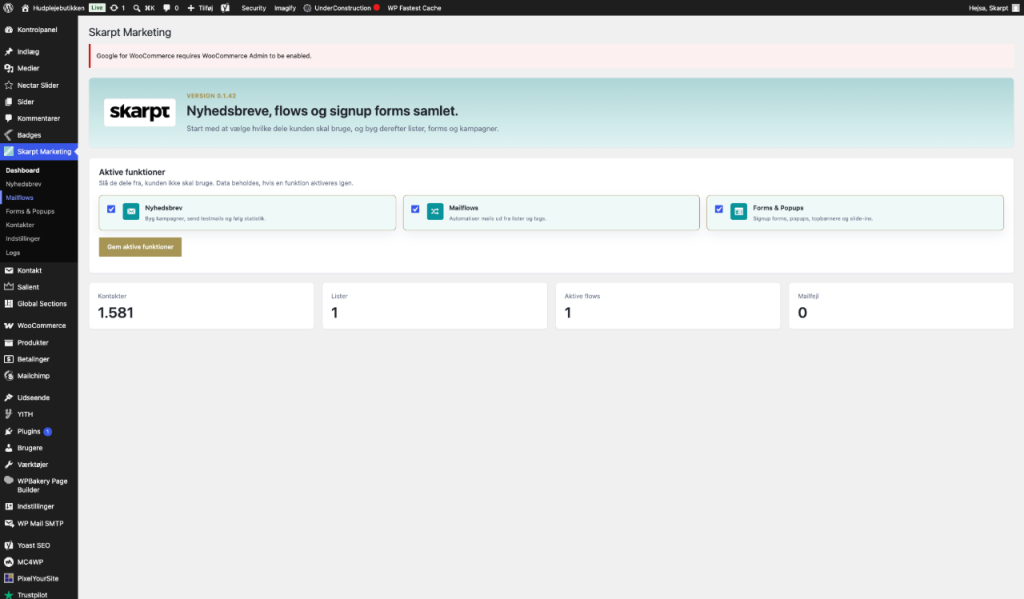1024x599 pixels.
Task: Open comments bubble in admin bar
Action: (x=170, y=8)
